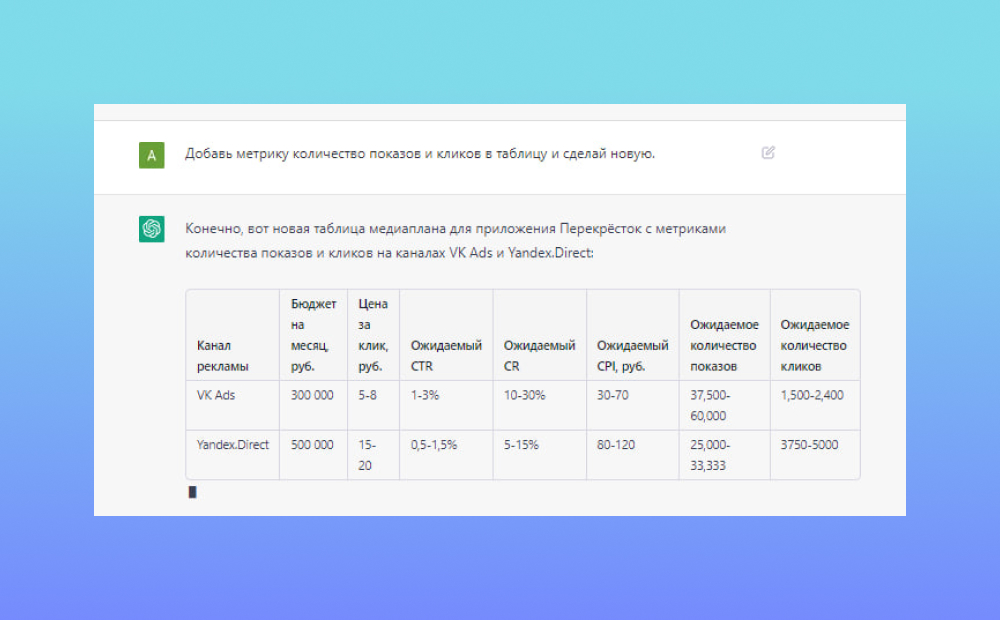Click the green user avatar A
This screenshot has width=1000, height=620.
tap(152, 155)
